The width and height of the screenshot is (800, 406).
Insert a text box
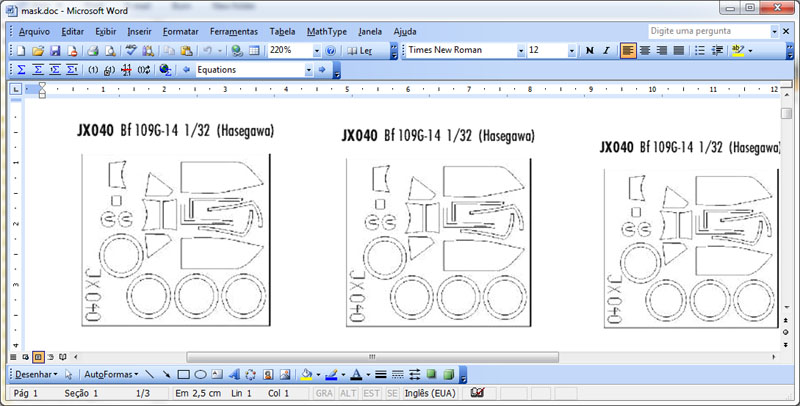pyautogui.click(x=217, y=374)
